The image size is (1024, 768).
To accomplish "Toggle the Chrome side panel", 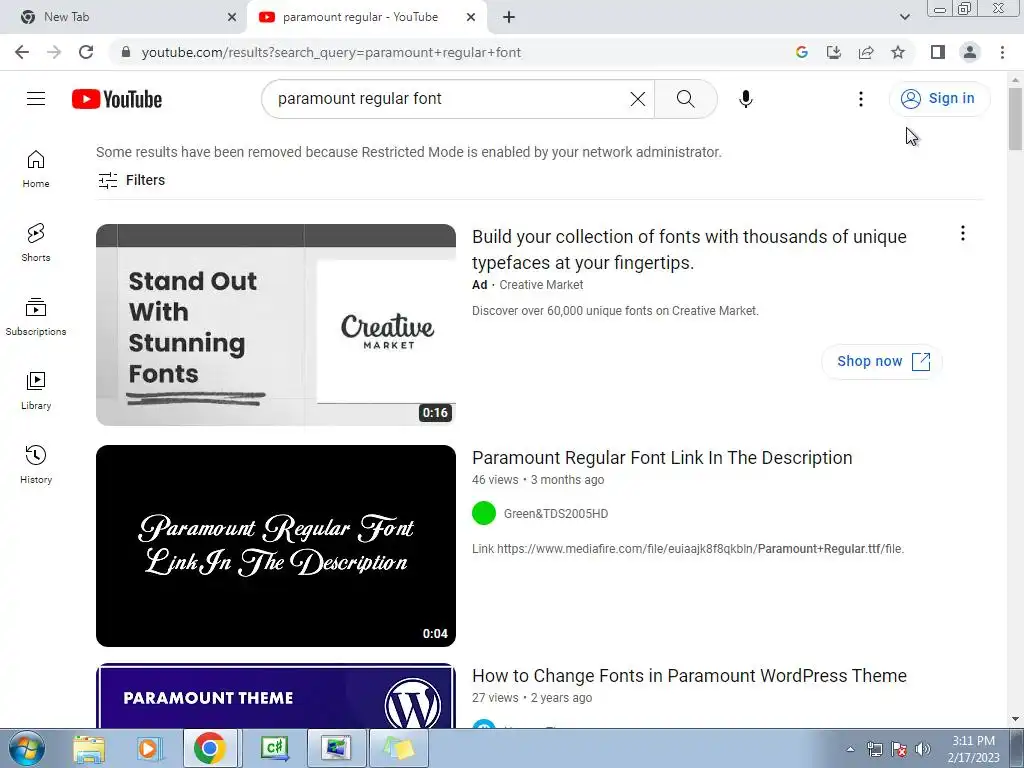I will 938,52.
